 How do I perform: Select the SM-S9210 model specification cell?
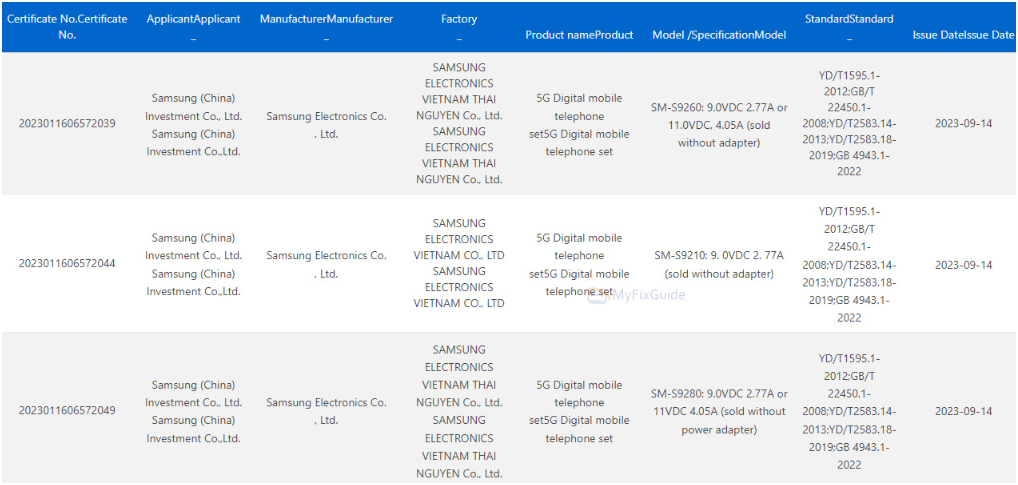pos(719,264)
